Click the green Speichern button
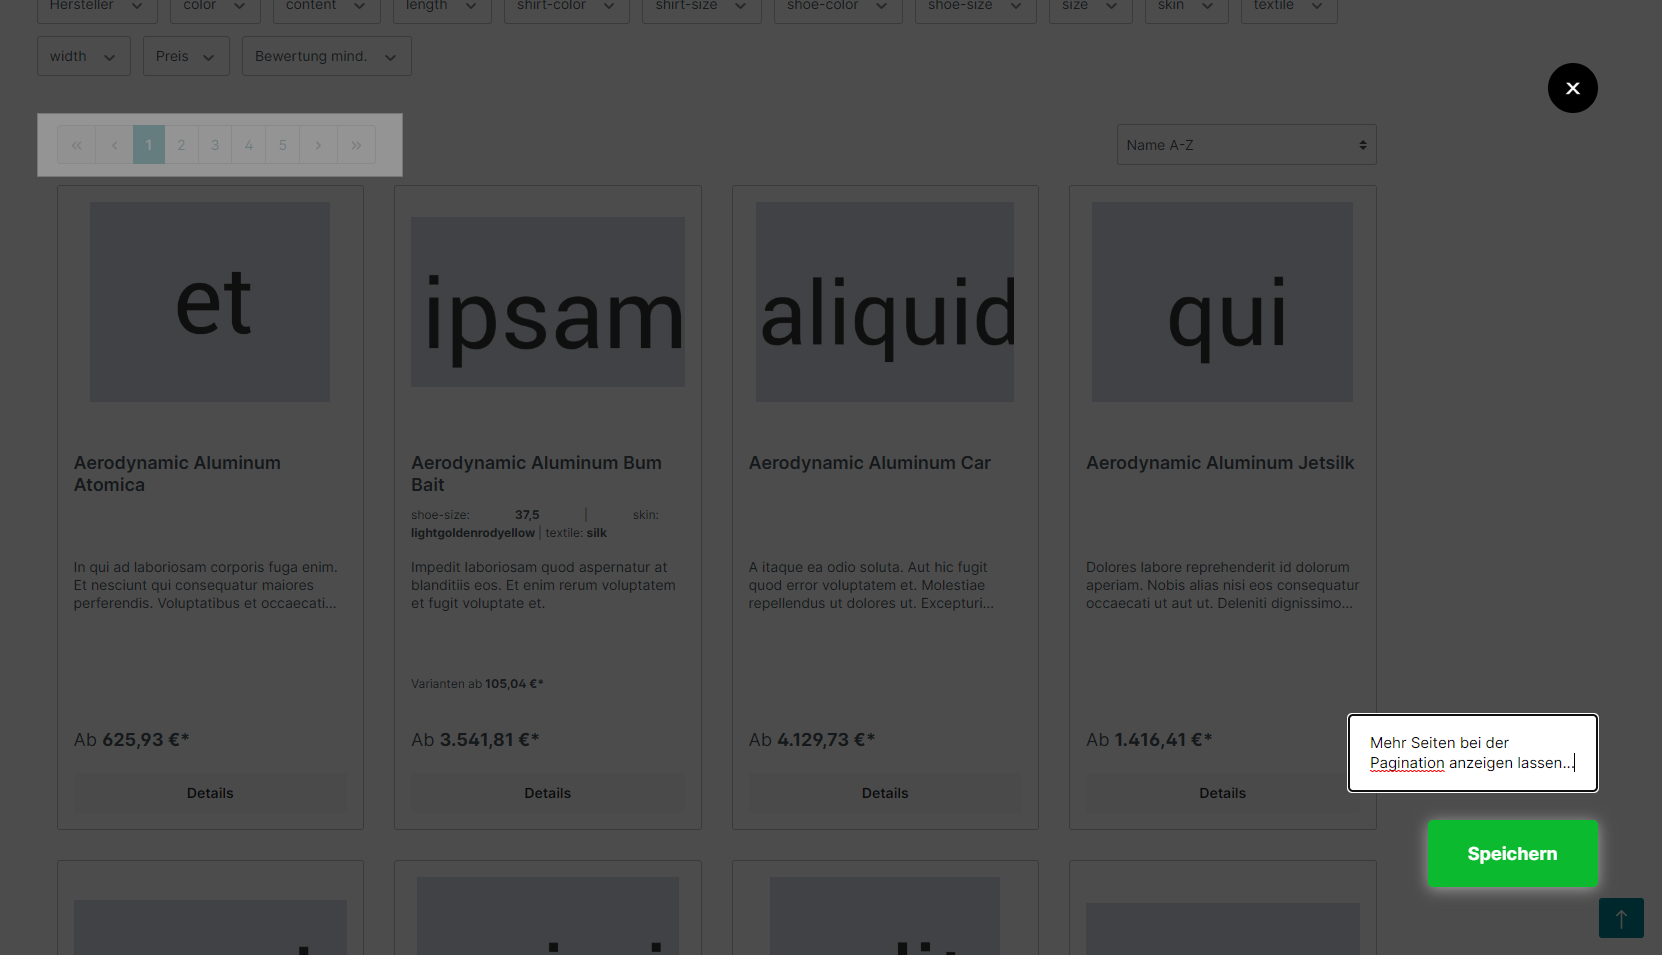Screen dimensions: 1662x955 [x=1512, y=854]
